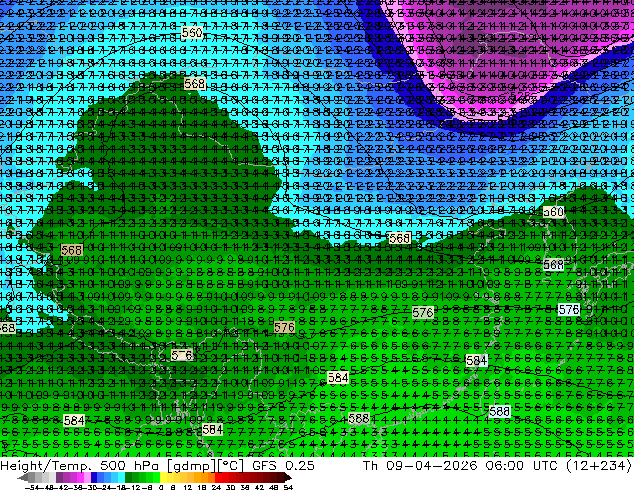The image size is (634, 490).
Task: Click the rightmost 588 contour label
Action: tap(499, 412)
